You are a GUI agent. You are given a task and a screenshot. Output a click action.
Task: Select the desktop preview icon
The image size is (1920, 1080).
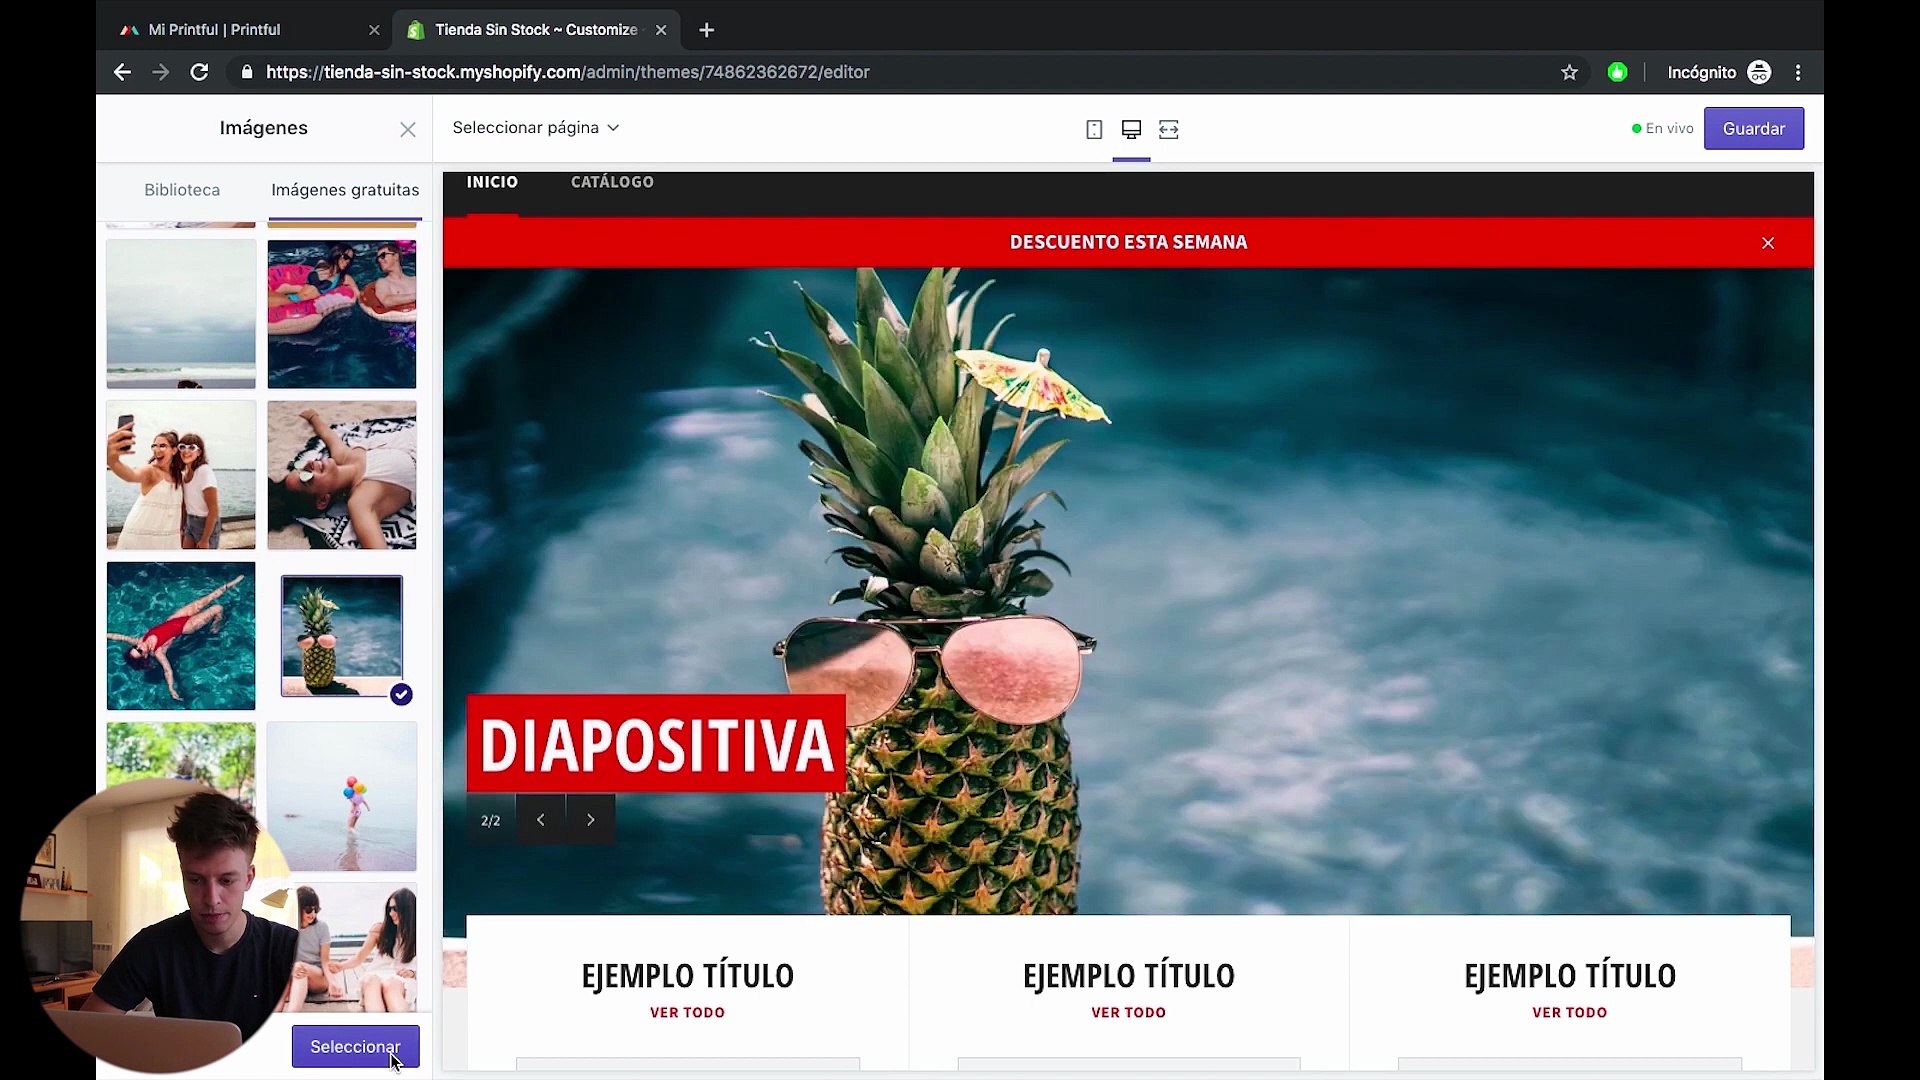(1131, 129)
